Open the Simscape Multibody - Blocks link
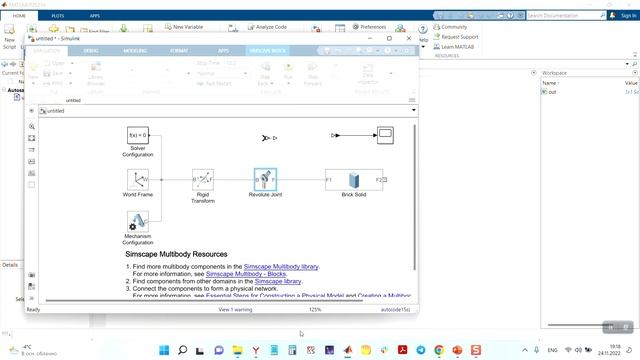The height and width of the screenshot is (360, 640). (246, 274)
